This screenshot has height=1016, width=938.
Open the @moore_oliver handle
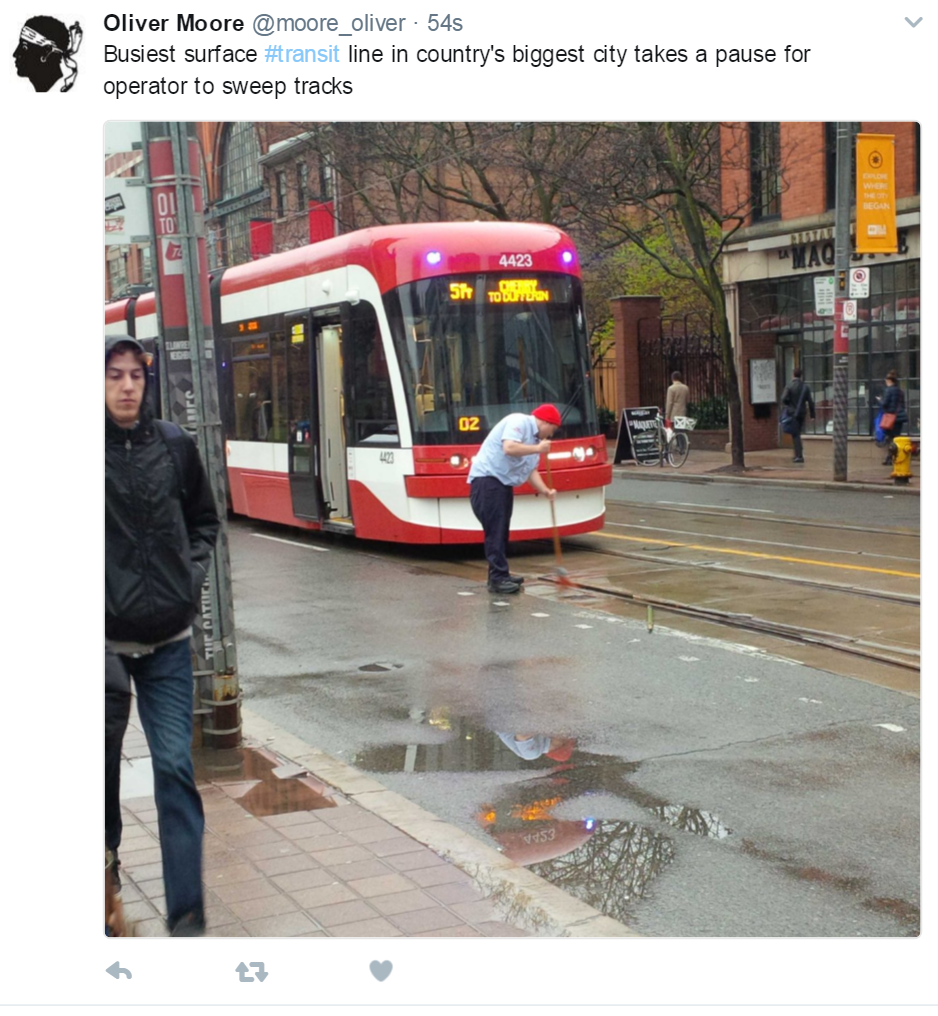pos(328,23)
